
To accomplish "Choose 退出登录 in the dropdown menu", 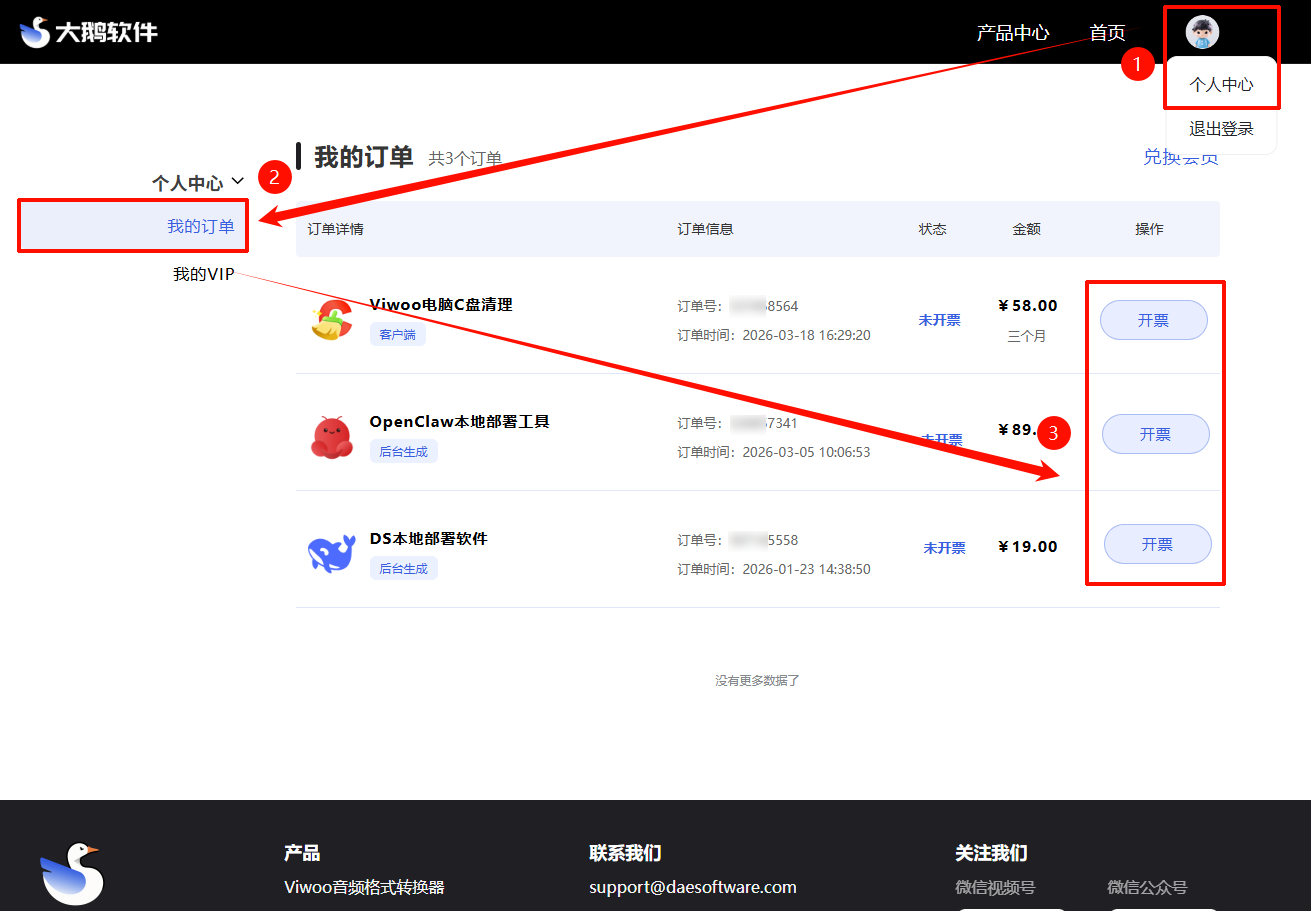I will point(1220,129).
